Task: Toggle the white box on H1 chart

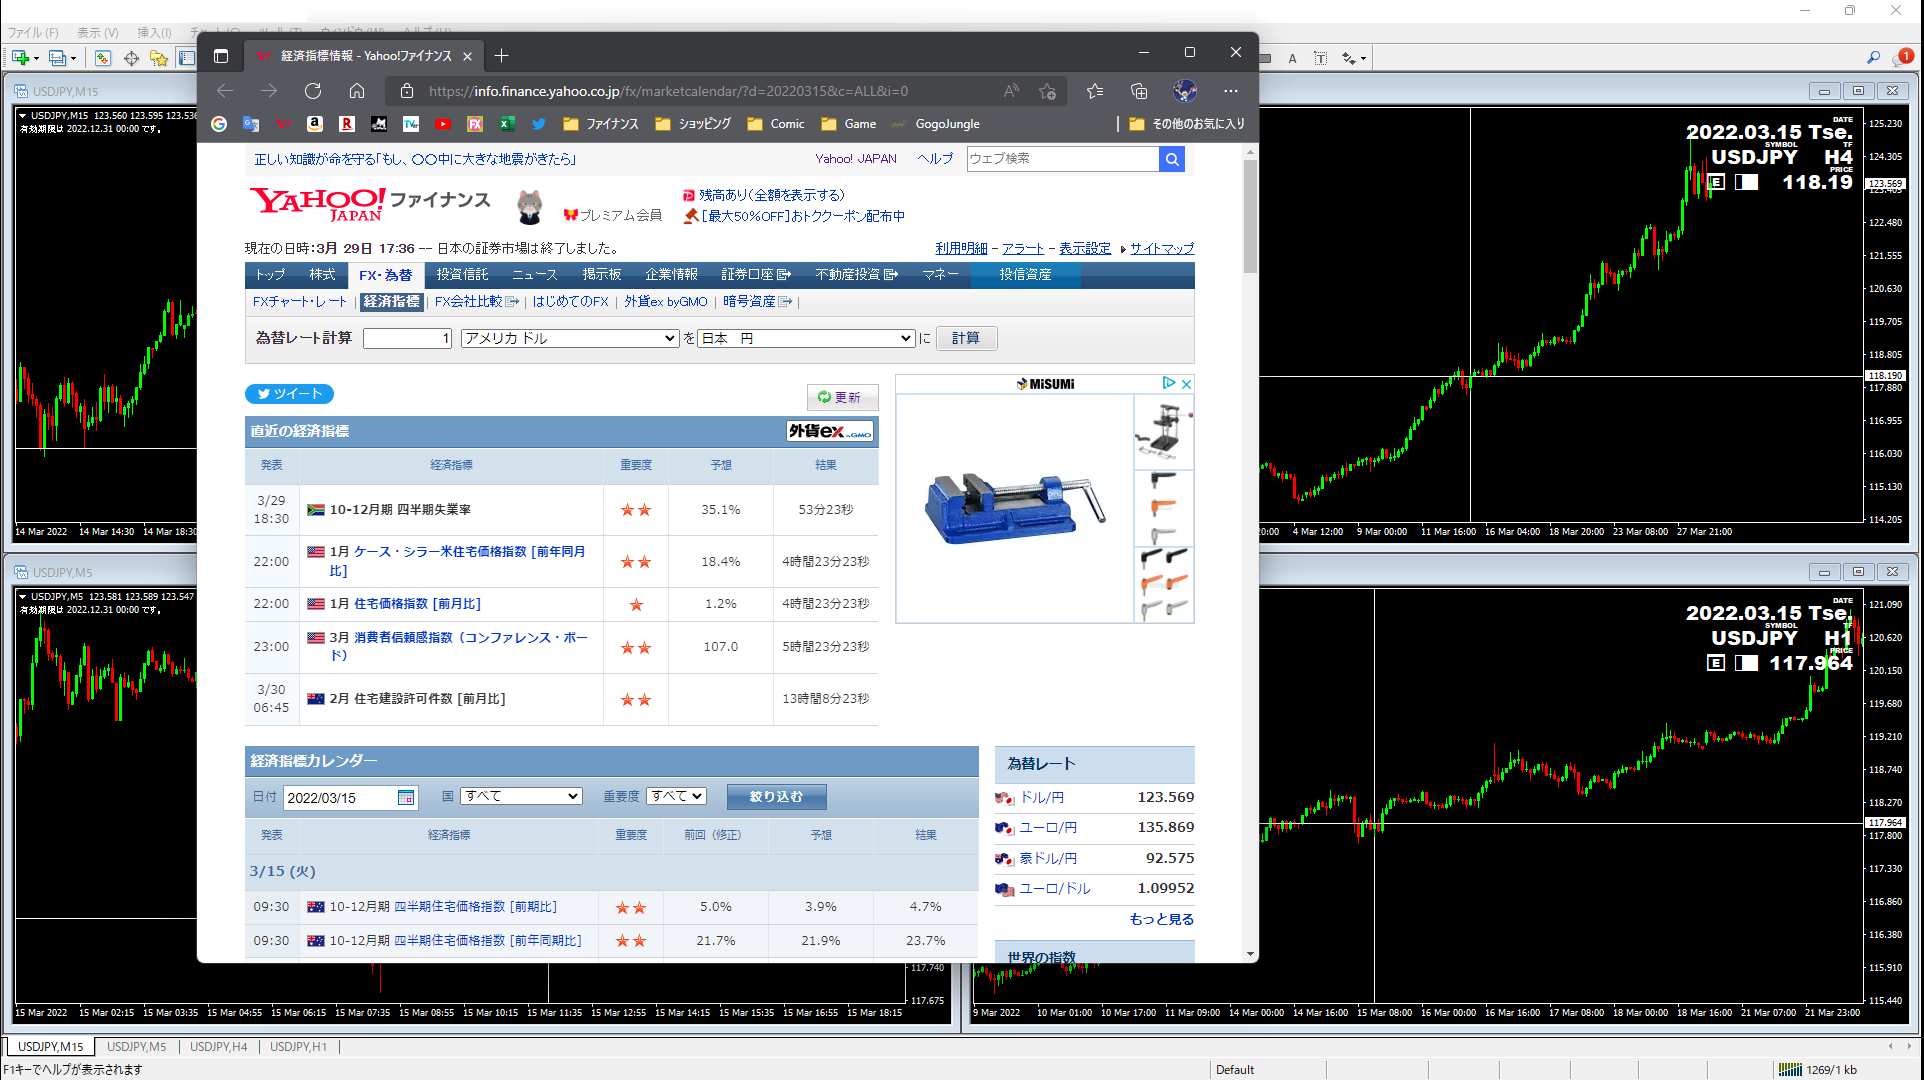Action: coord(1747,663)
